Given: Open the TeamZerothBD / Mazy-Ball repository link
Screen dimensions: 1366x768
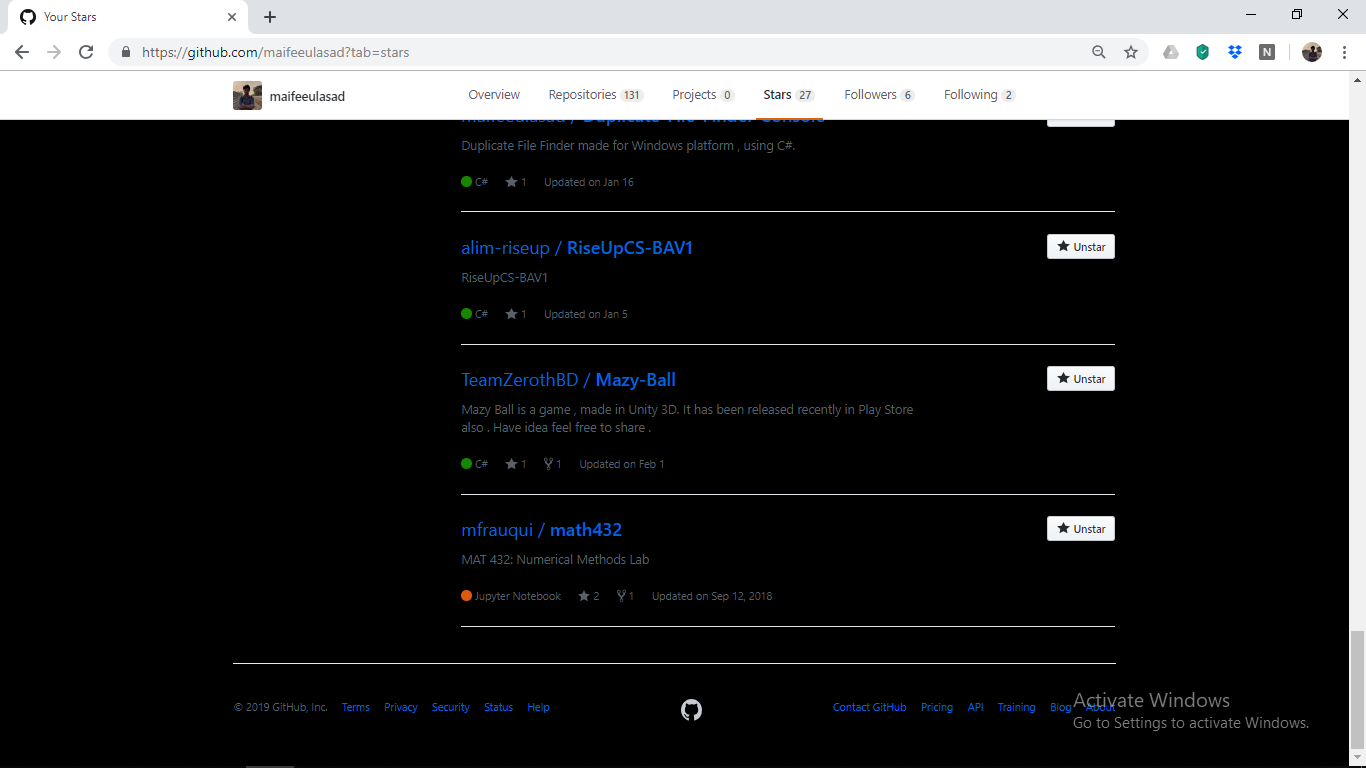Looking at the screenshot, I should pyautogui.click(x=568, y=380).
